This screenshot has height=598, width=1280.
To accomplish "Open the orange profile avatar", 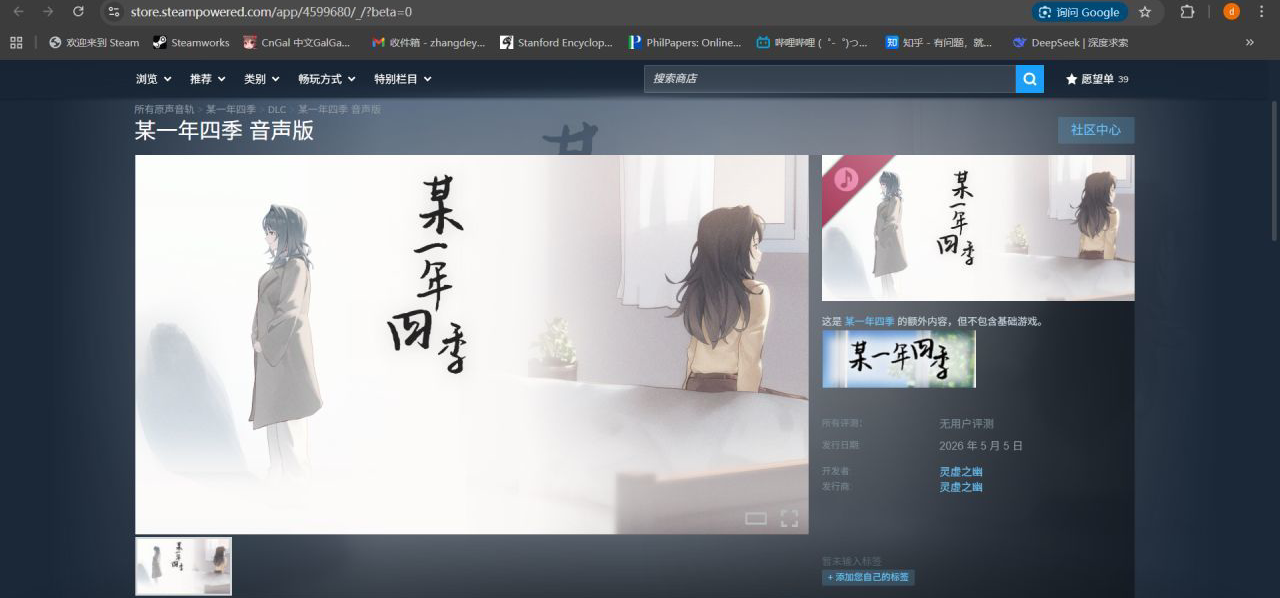I will (x=1231, y=12).
